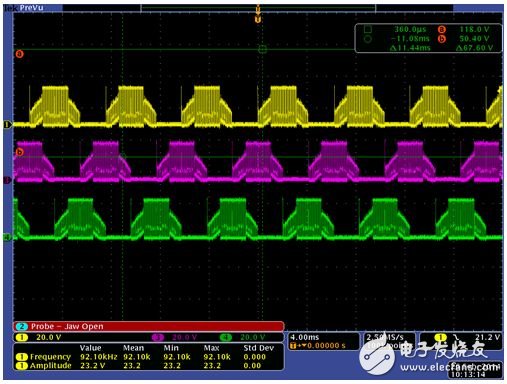Click the sample rate readout box

pyautogui.click(x=389, y=341)
